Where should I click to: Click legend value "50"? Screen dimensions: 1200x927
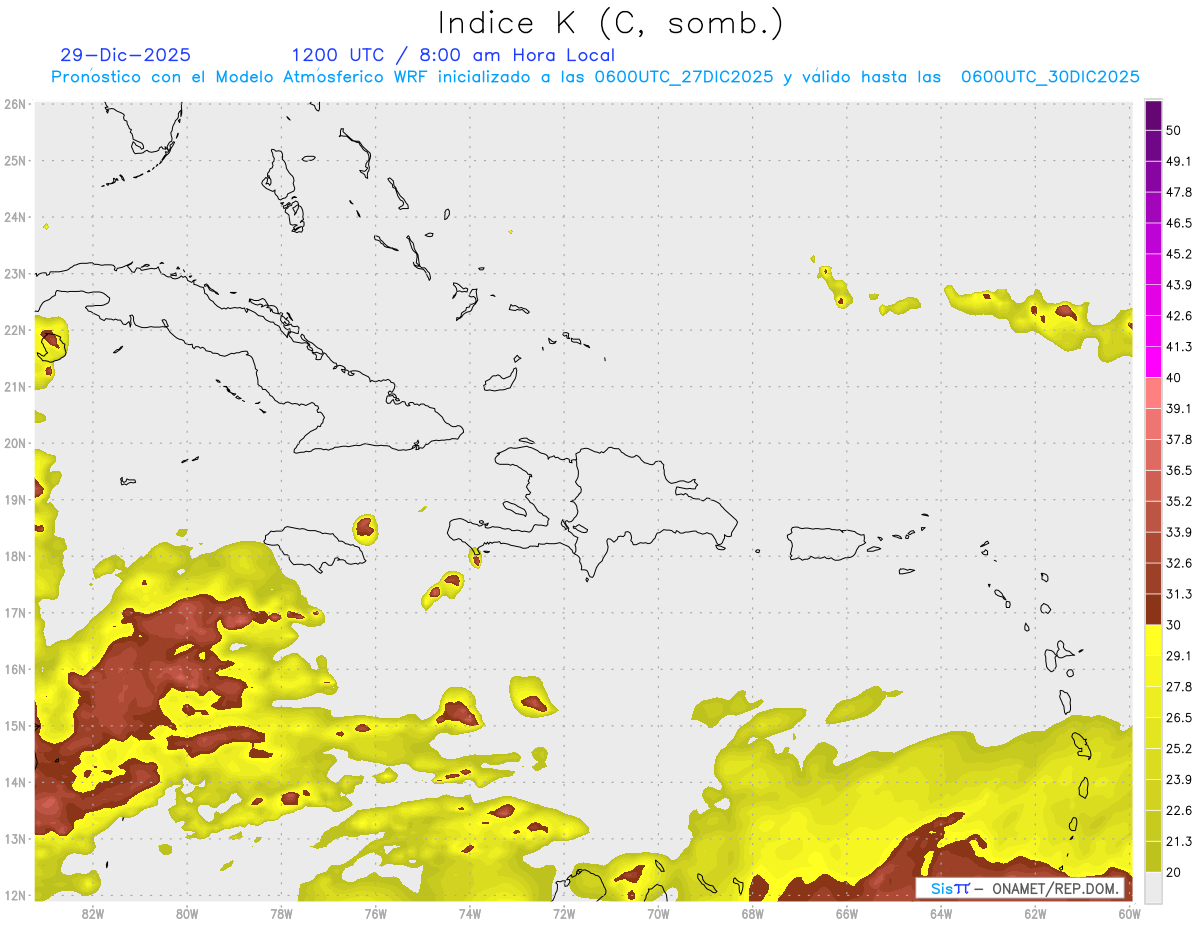pyautogui.click(x=1175, y=130)
